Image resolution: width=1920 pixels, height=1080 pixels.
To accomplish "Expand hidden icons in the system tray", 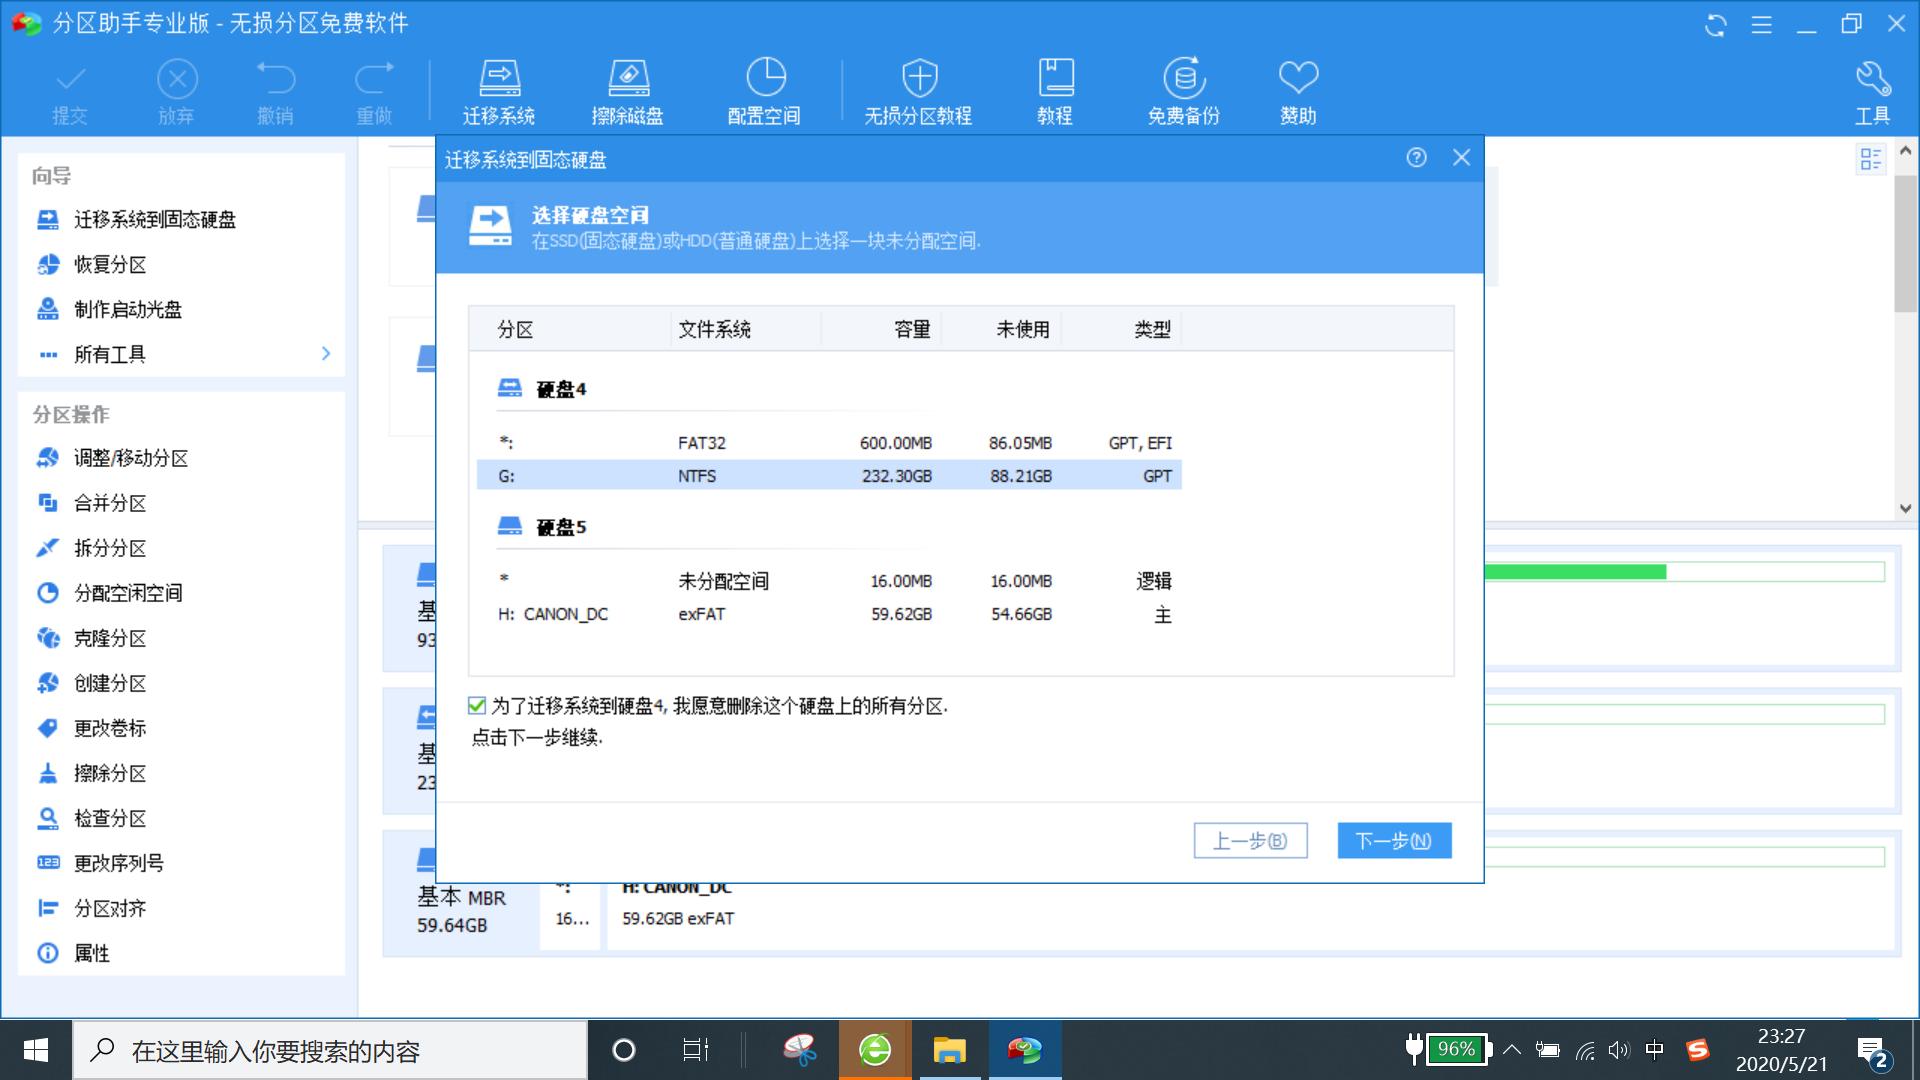I will click(1513, 1050).
